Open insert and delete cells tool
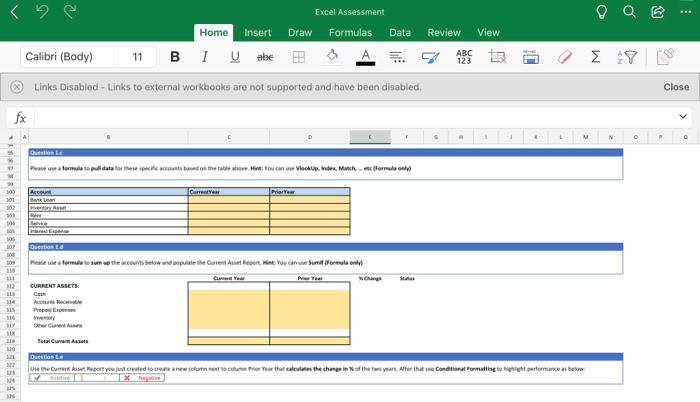 click(497, 57)
